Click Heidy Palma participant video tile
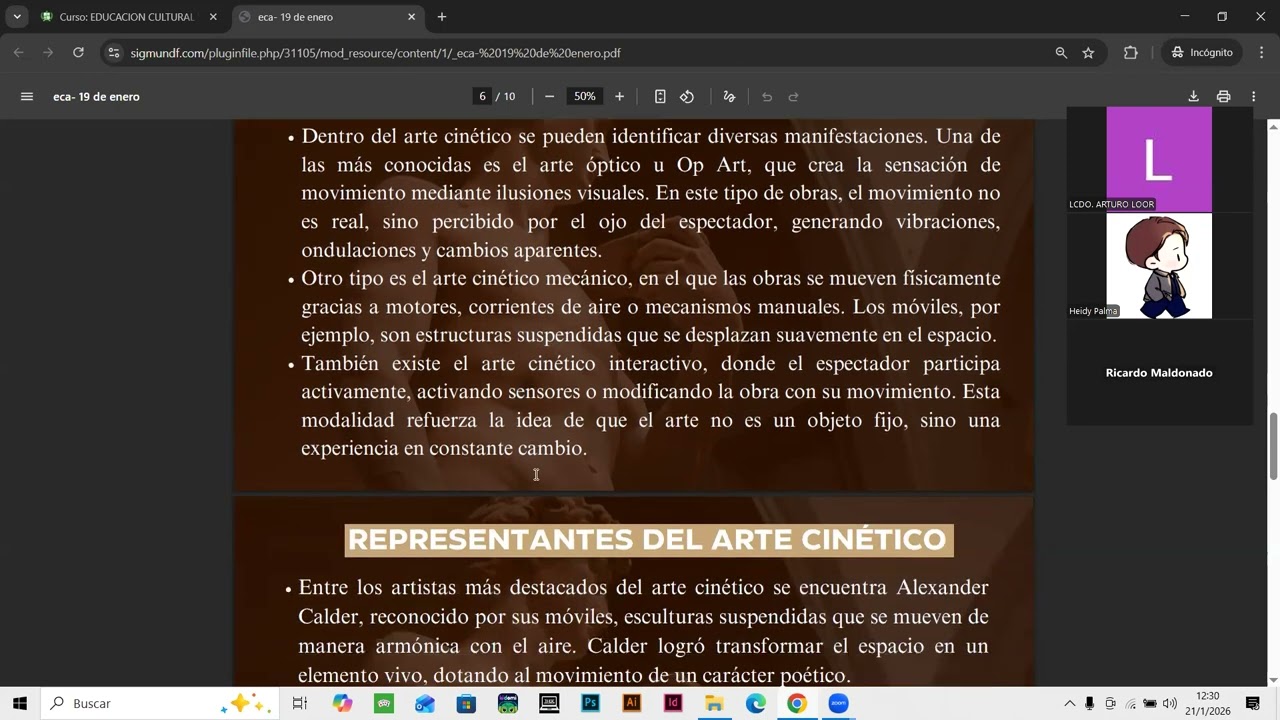 tap(1159, 266)
